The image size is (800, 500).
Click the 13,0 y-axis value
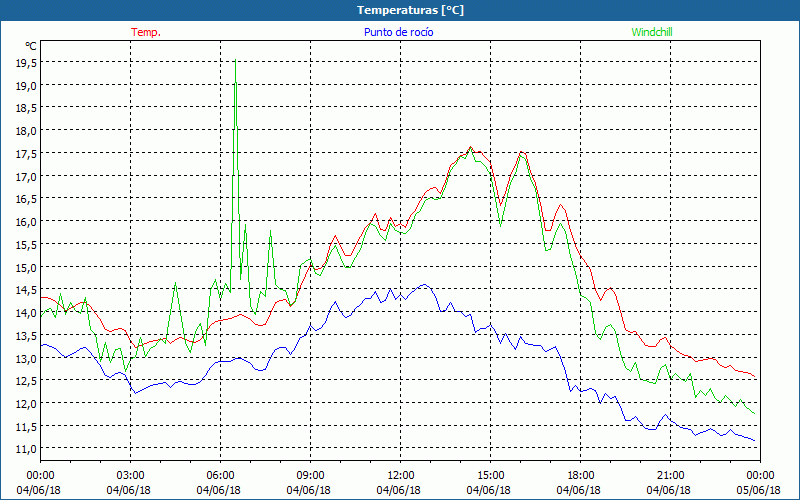27,358
